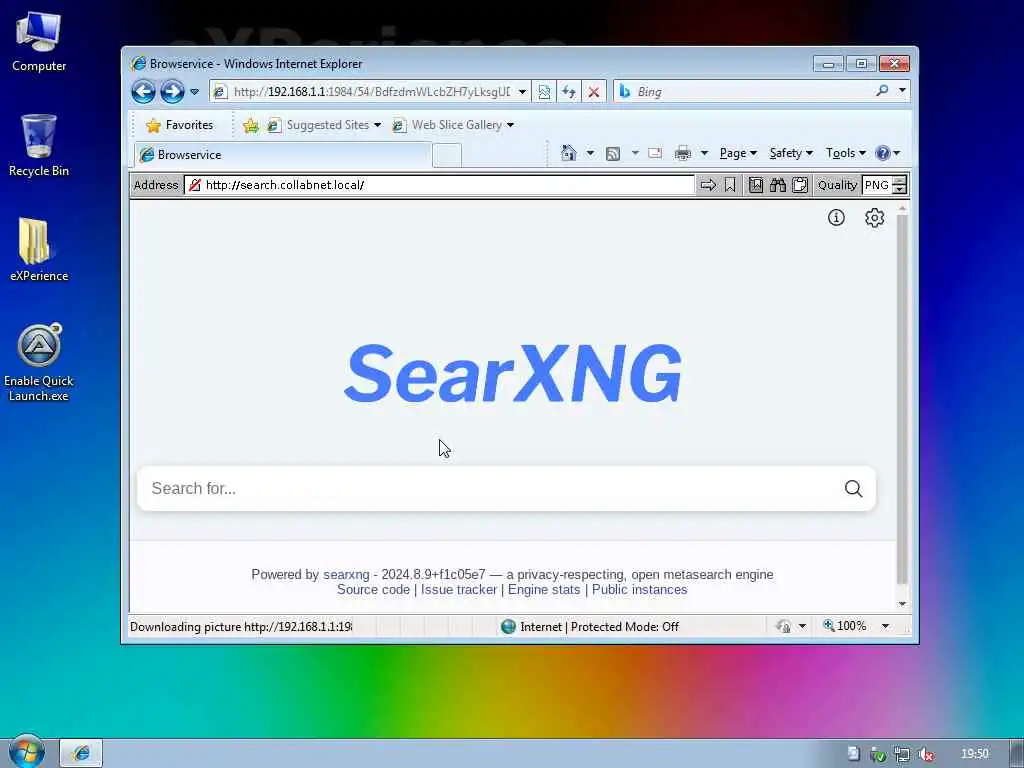
Task: Open the Tools menu
Action: coord(846,153)
